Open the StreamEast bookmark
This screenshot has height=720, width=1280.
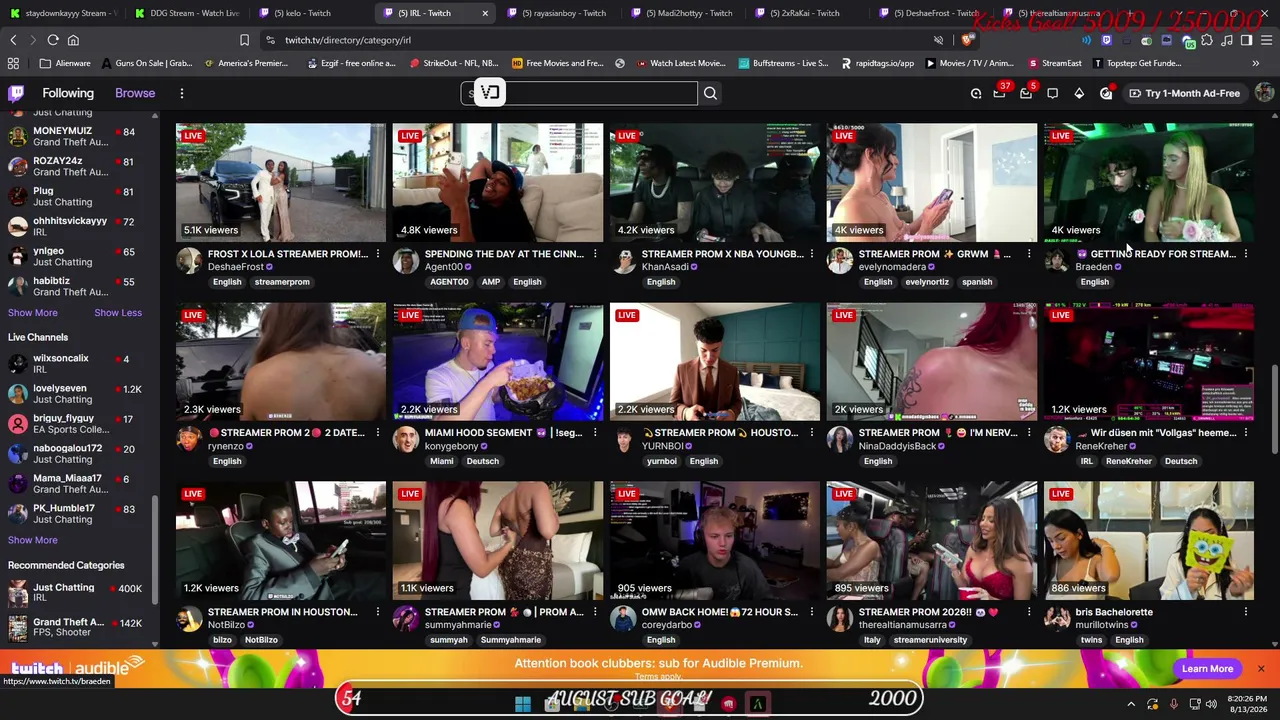coord(1055,63)
